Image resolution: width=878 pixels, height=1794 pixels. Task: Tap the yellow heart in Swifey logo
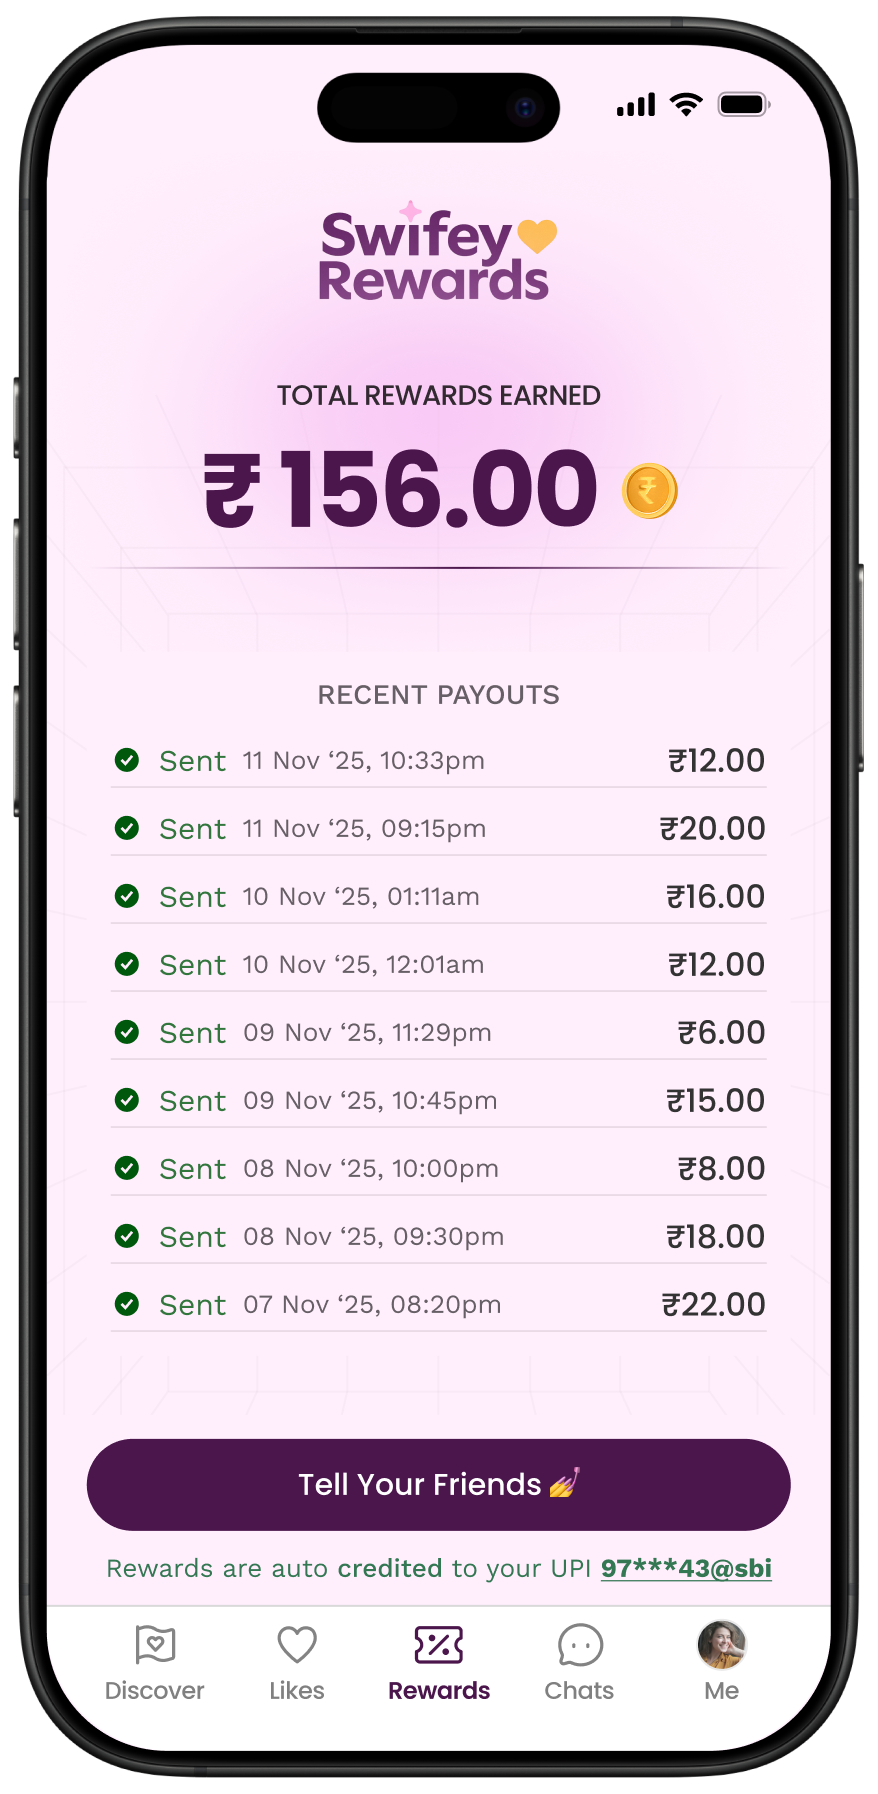(x=537, y=236)
